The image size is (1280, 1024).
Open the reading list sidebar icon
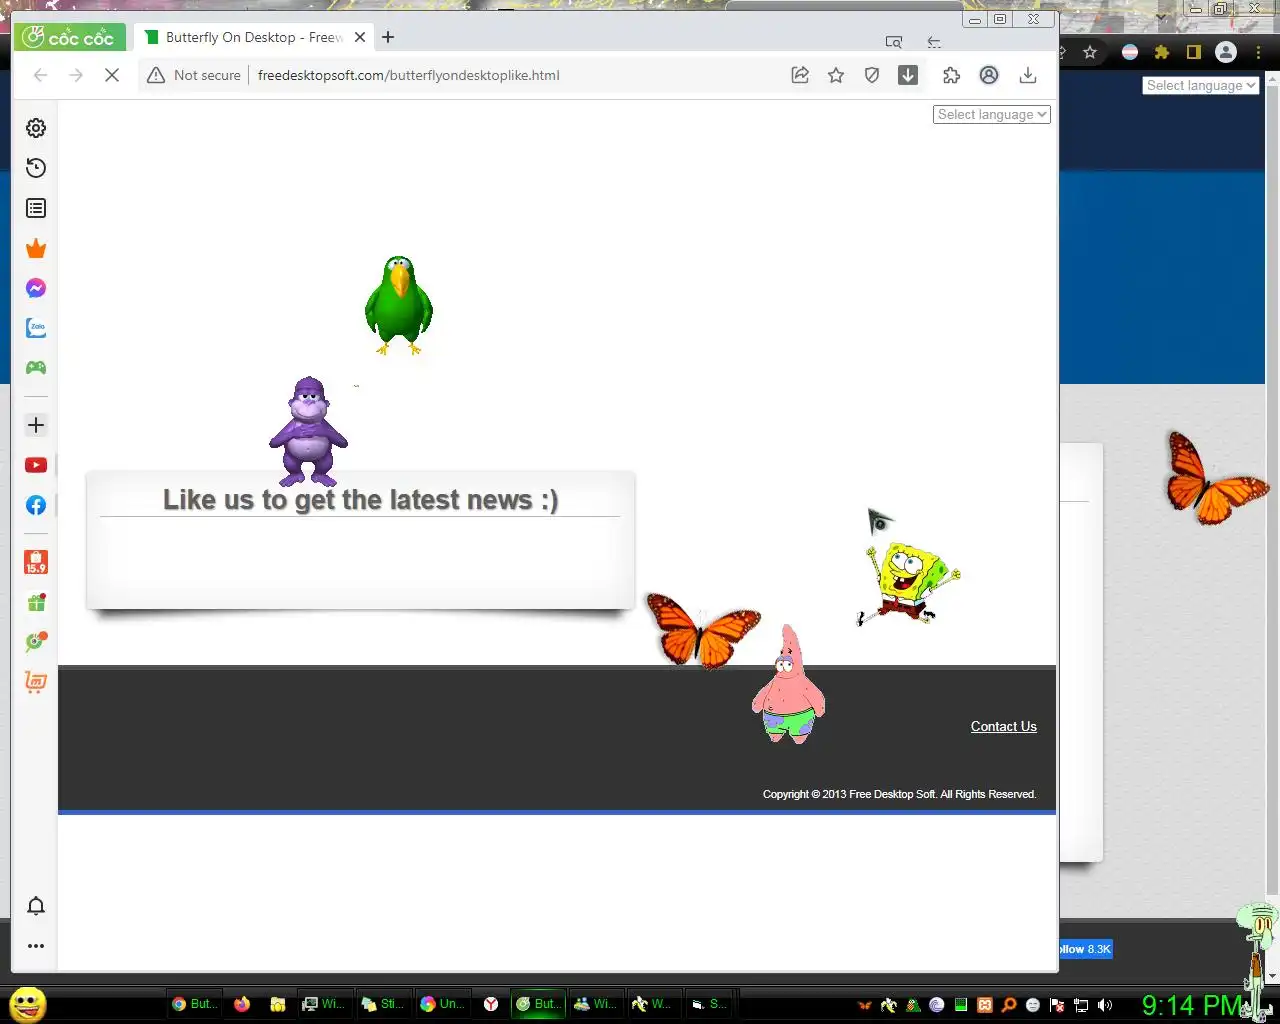tap(36, 208)
